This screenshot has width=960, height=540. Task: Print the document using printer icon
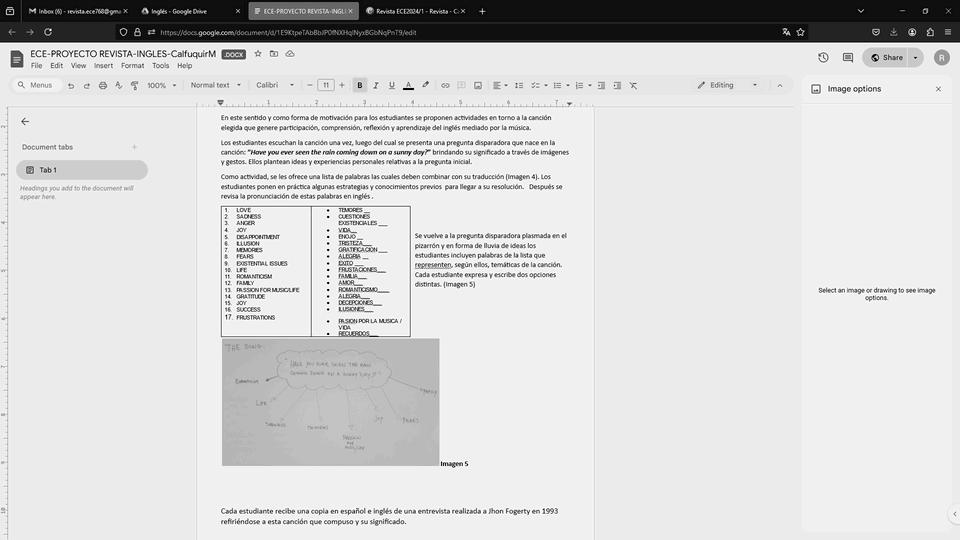pyautogui.click(x=103, y=86)
